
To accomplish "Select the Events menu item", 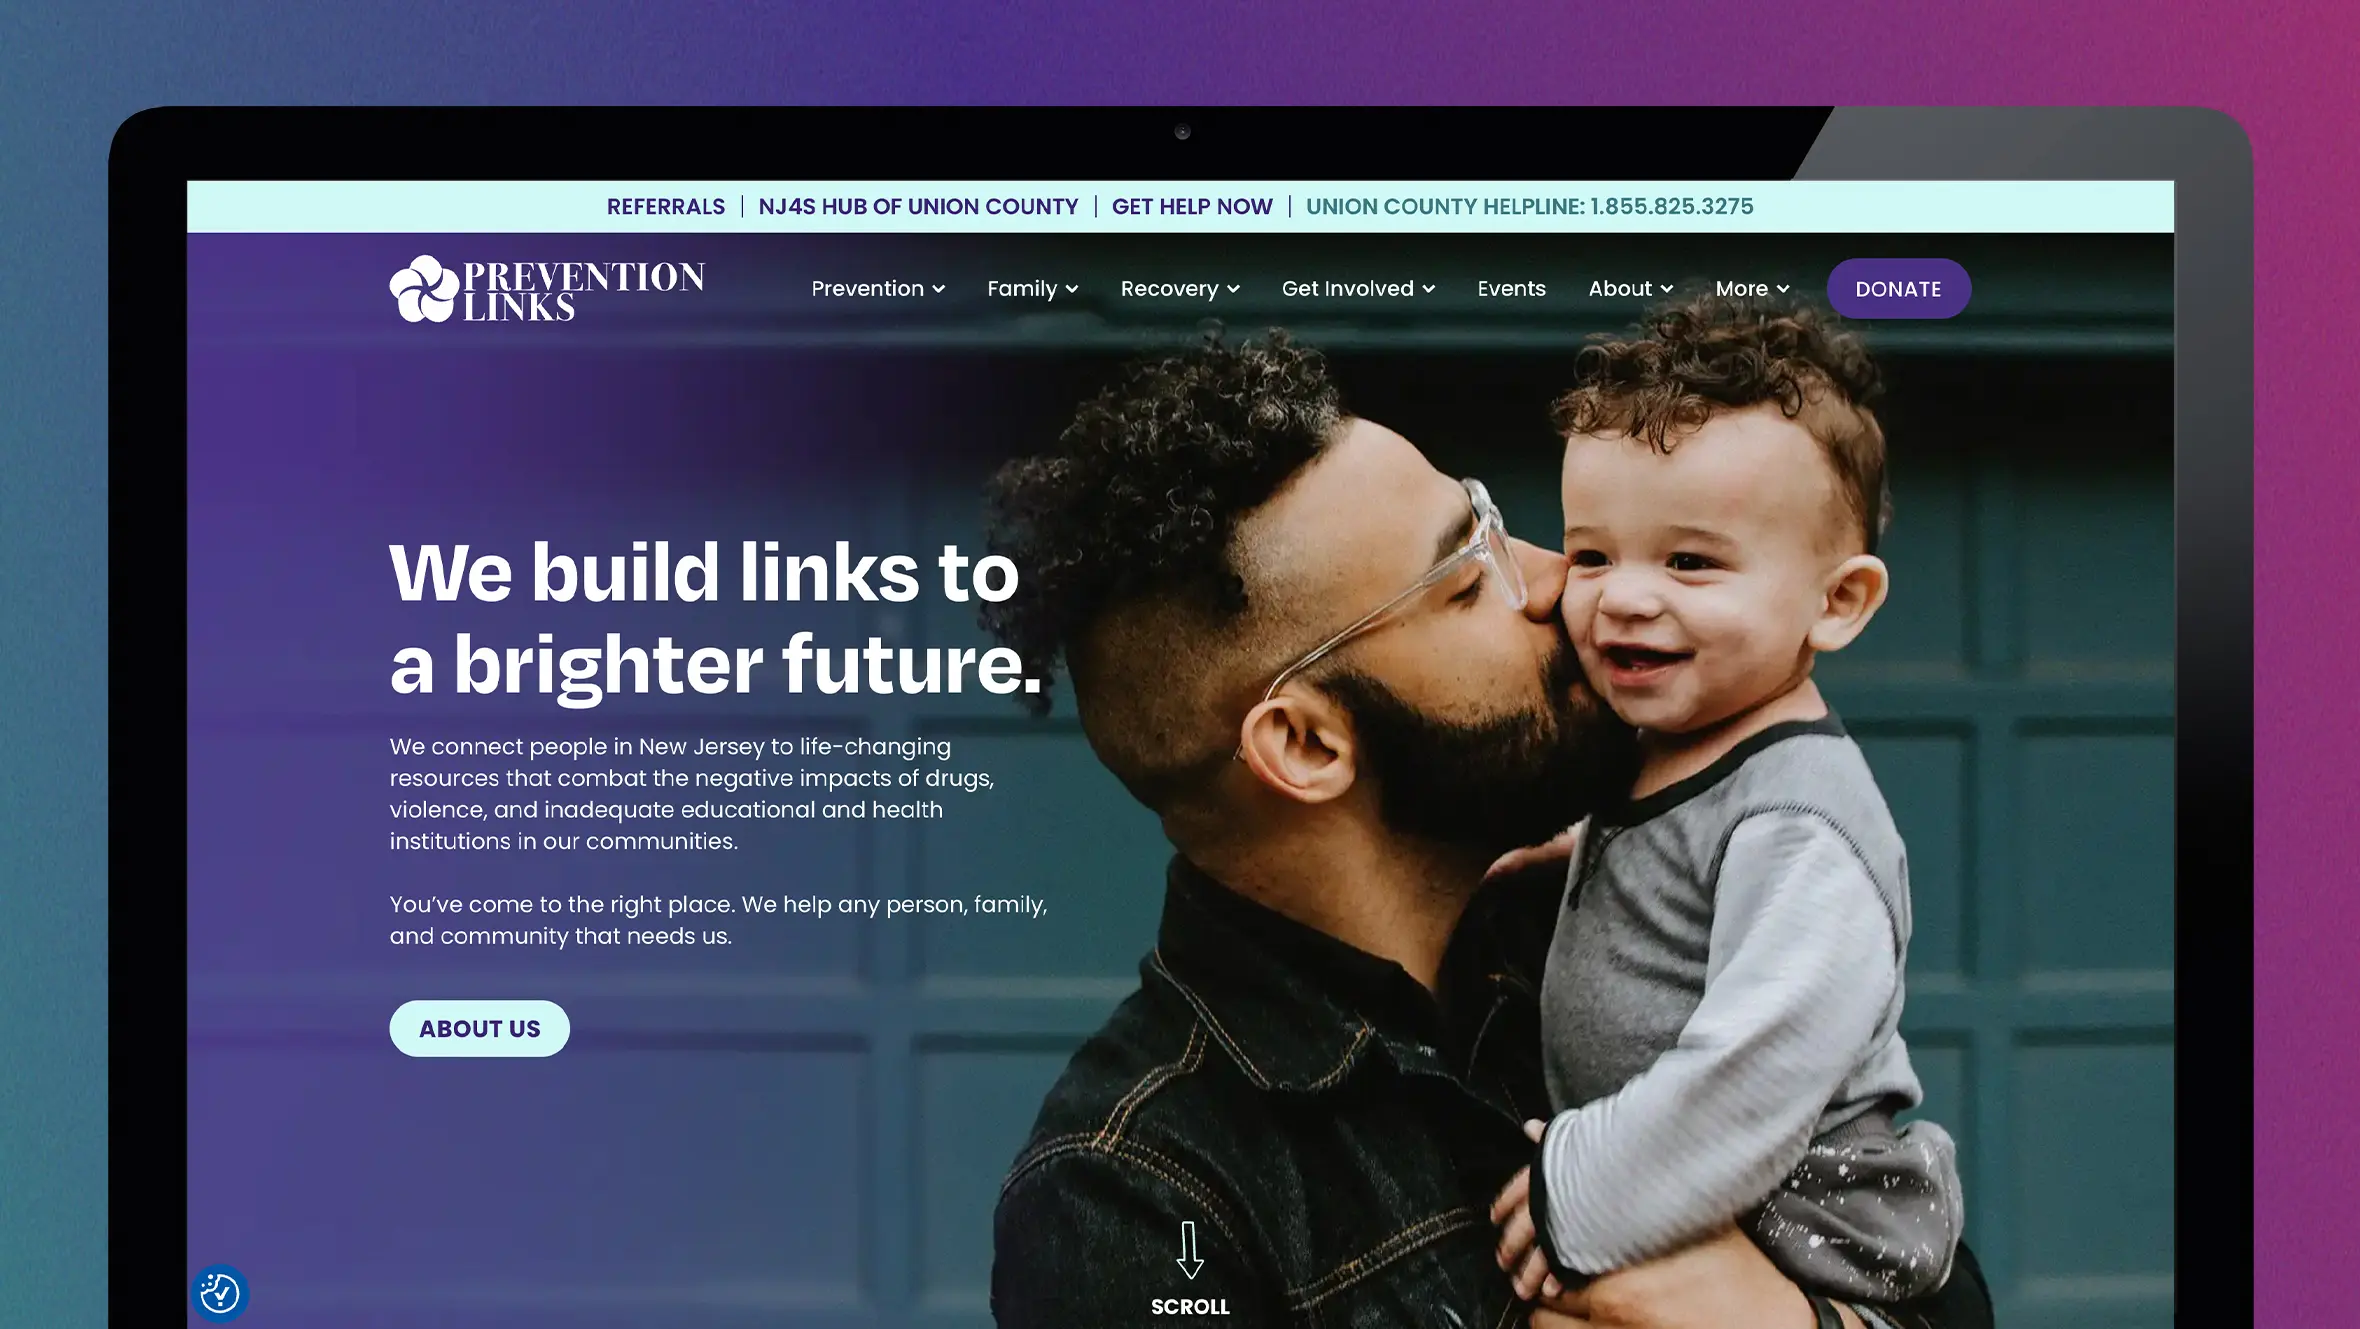I will 1511,287.
